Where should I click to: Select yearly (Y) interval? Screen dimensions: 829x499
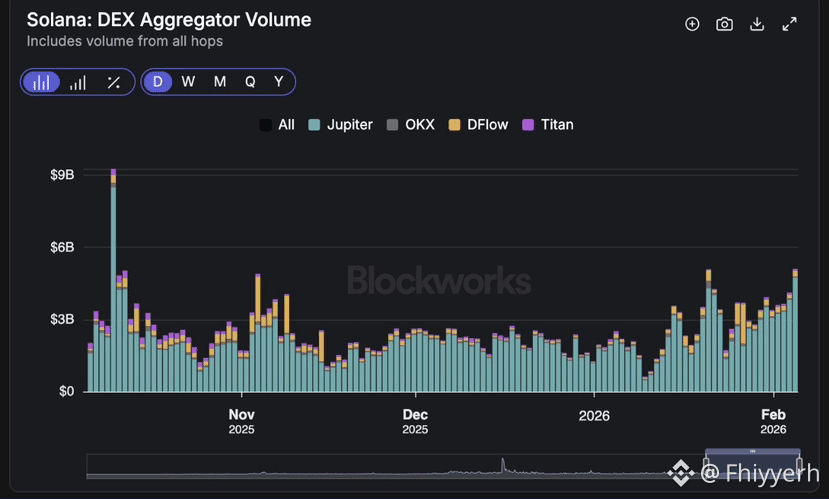tap(279, 82)
